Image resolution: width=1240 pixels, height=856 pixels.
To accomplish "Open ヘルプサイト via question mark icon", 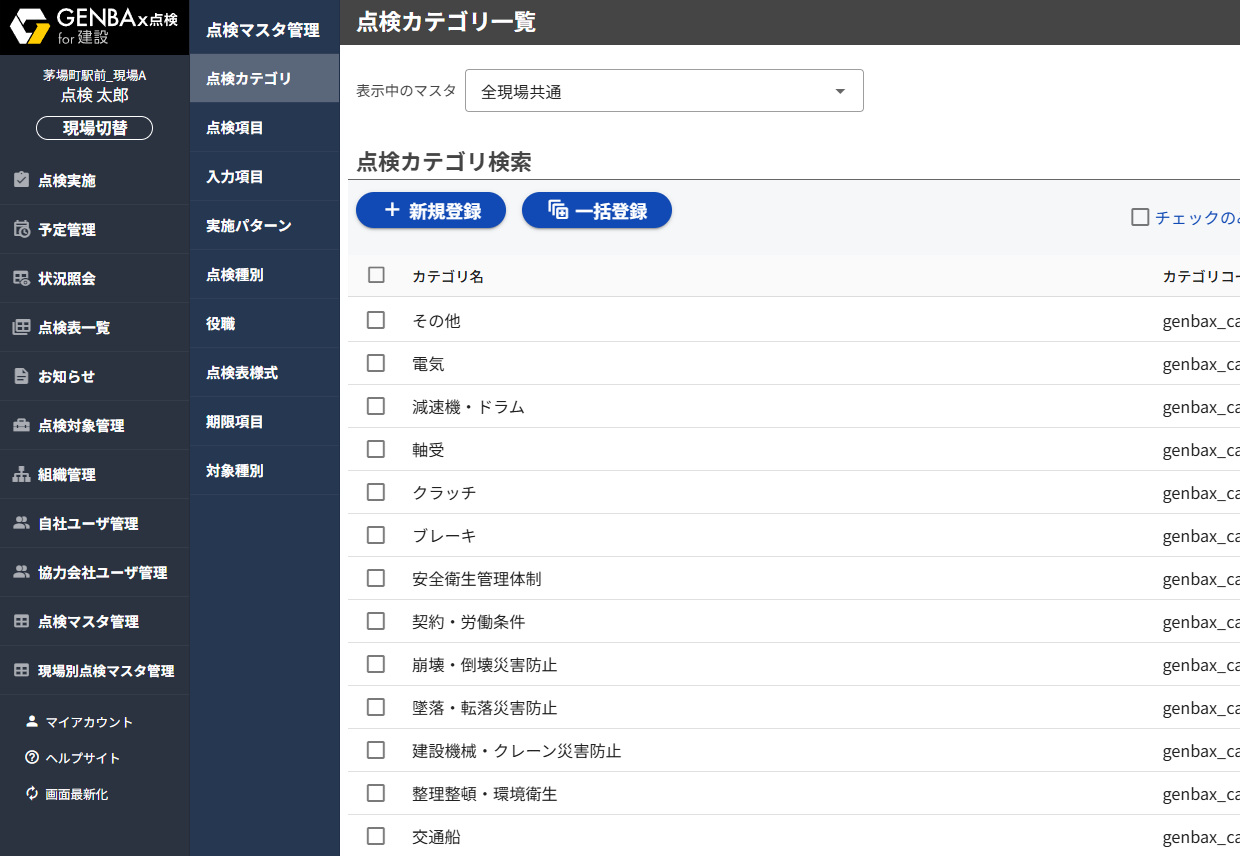I will click(32, 758).
